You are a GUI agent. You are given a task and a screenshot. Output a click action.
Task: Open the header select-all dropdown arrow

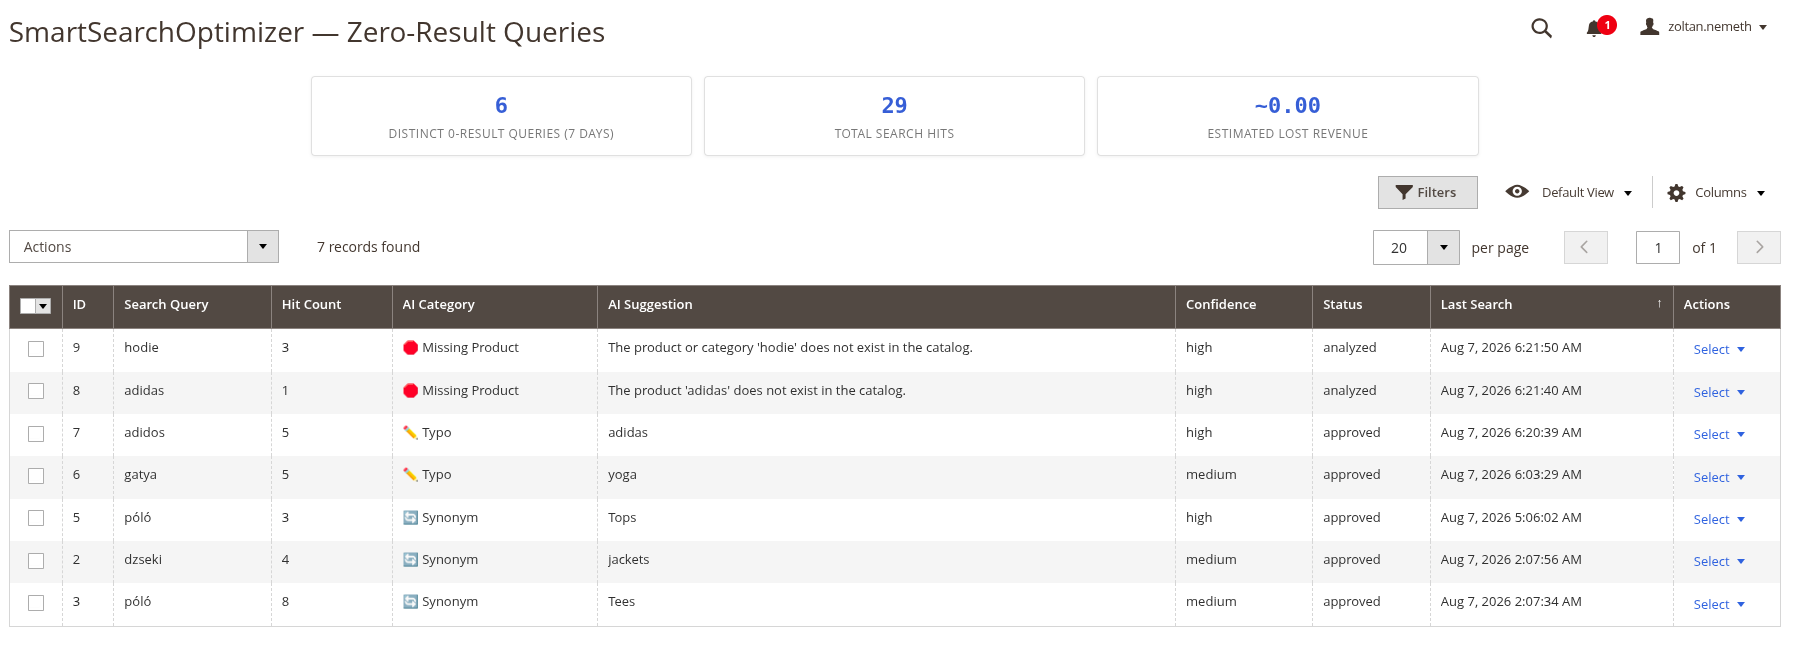click(44, 306)
